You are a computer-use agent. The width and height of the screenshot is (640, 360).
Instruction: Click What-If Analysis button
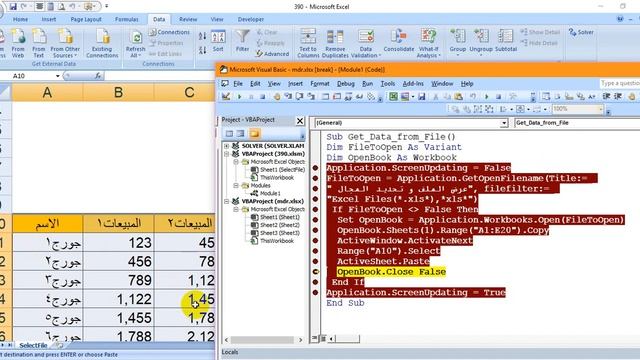428,43
